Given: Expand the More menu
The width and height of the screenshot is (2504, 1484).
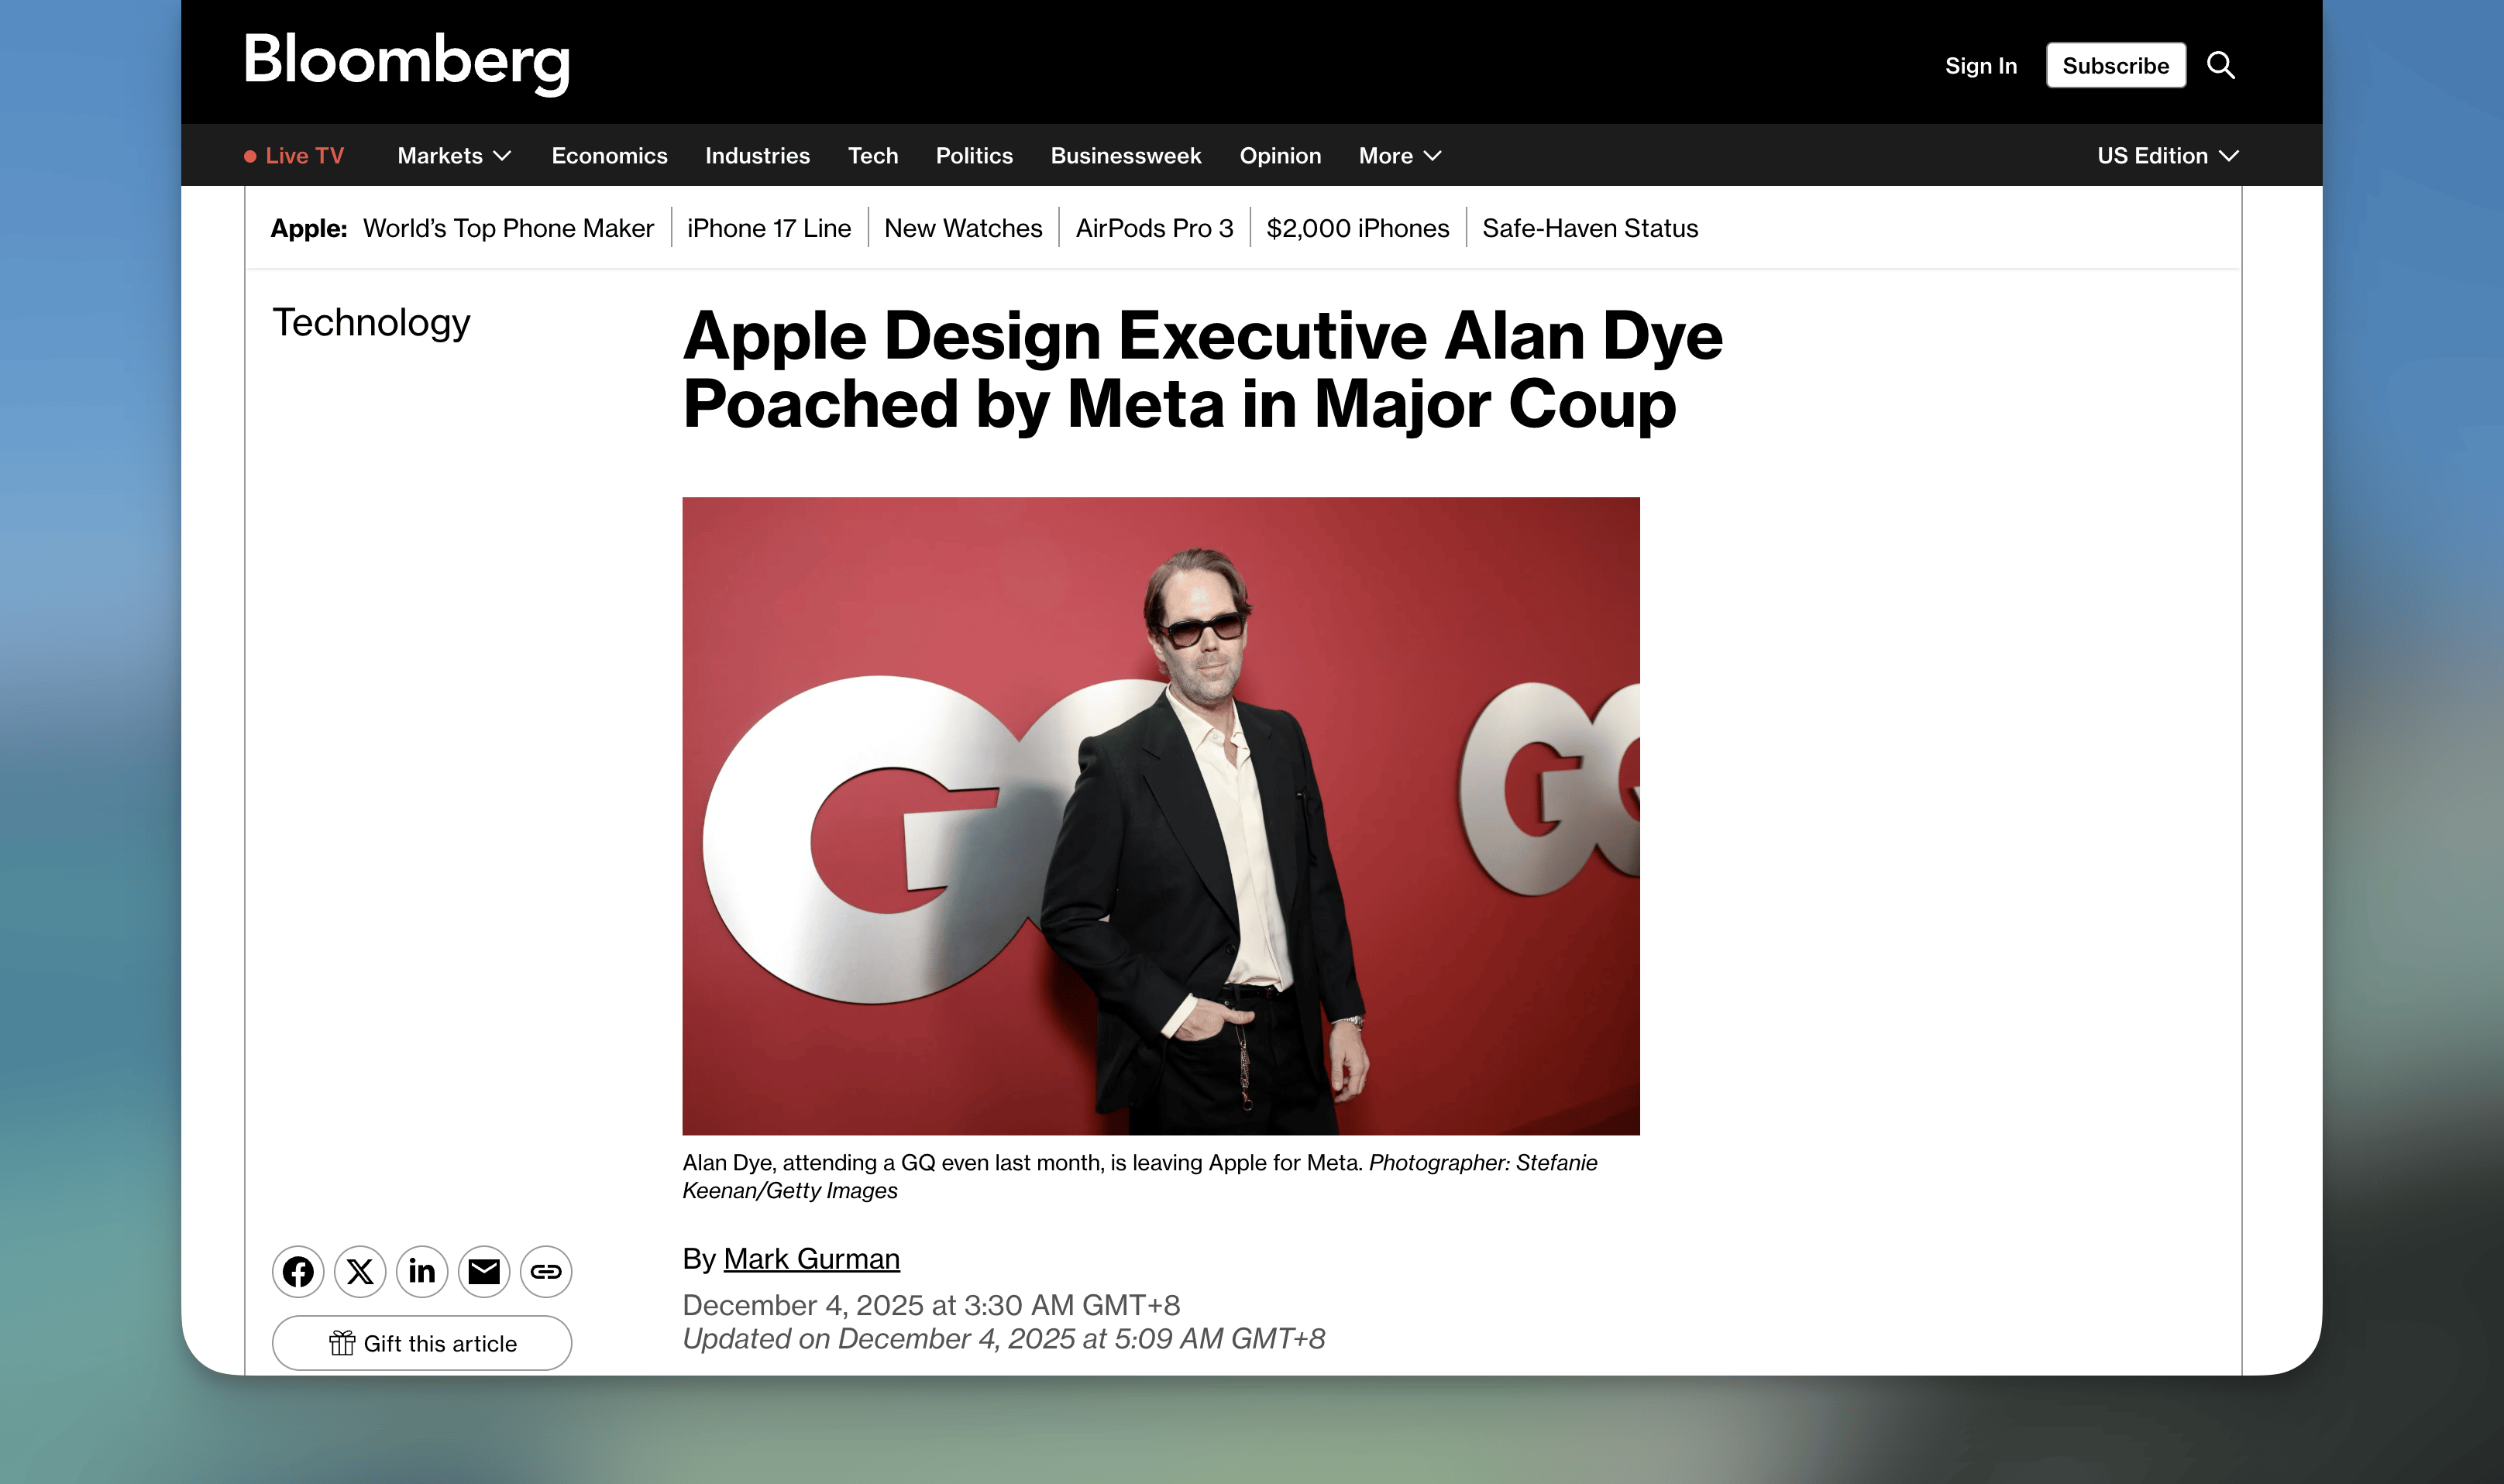Looking at the screenshot, I should coord(1399,156).
